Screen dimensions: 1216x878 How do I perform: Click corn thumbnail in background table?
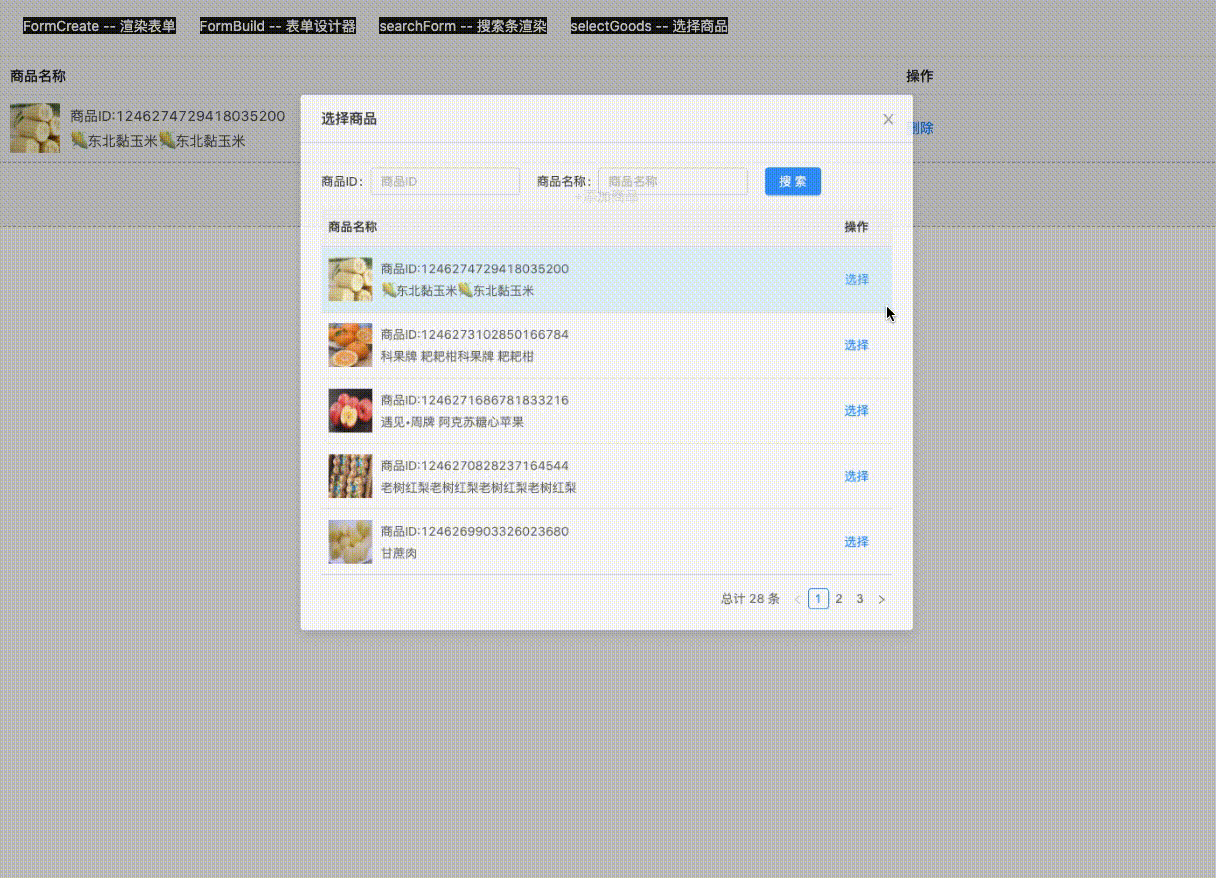35,128
